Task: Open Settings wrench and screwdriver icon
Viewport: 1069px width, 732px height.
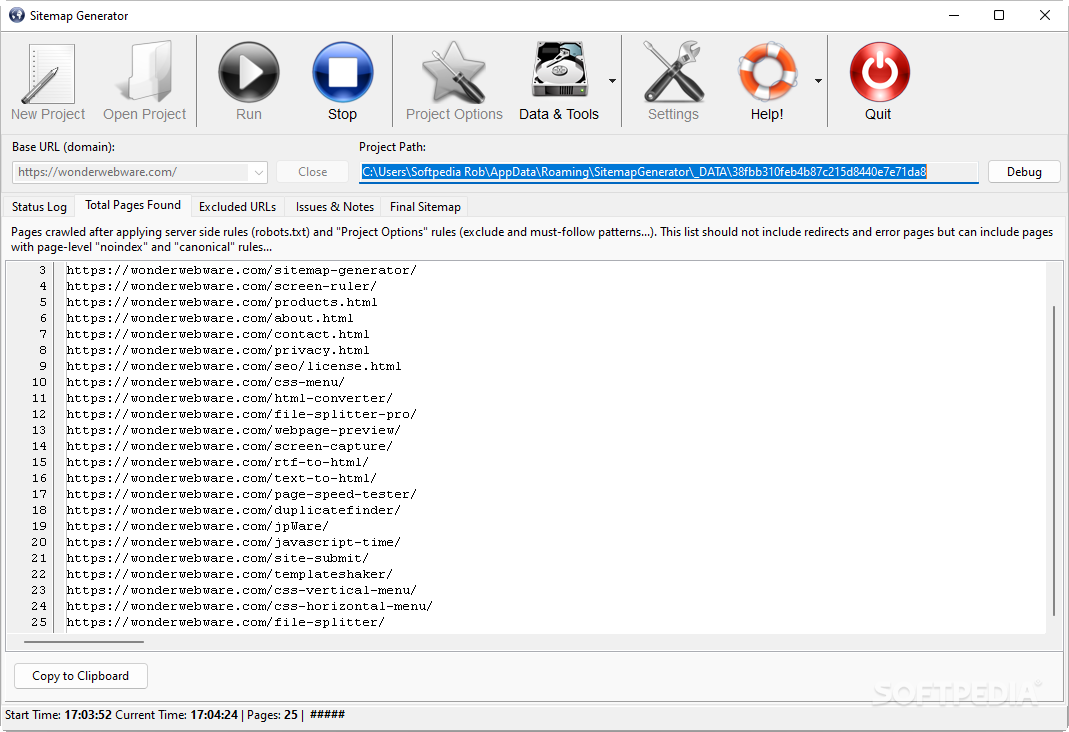Action: [x=674, y=72]
